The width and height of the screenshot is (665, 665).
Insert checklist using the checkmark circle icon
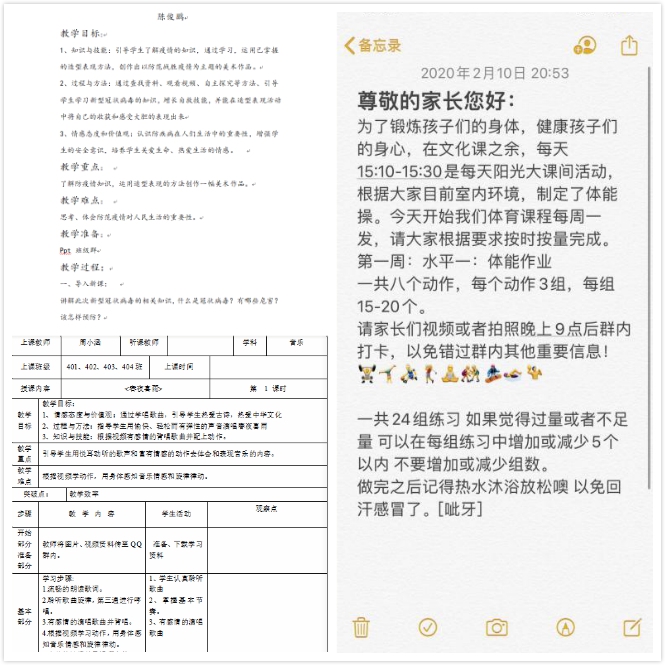pos(428,627)
